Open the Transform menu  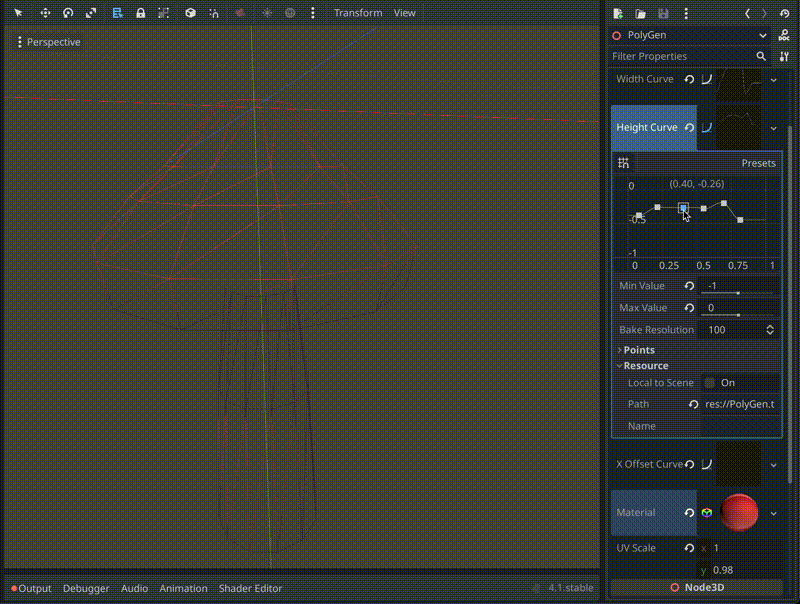click(358, 13)
